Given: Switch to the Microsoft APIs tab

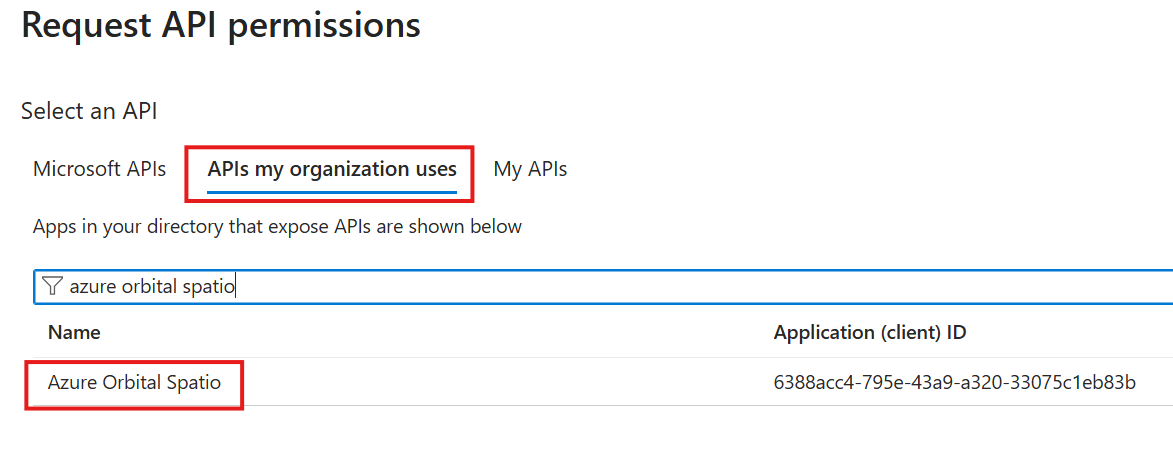Looking at the screenshot, I should (x=99, y=169).
